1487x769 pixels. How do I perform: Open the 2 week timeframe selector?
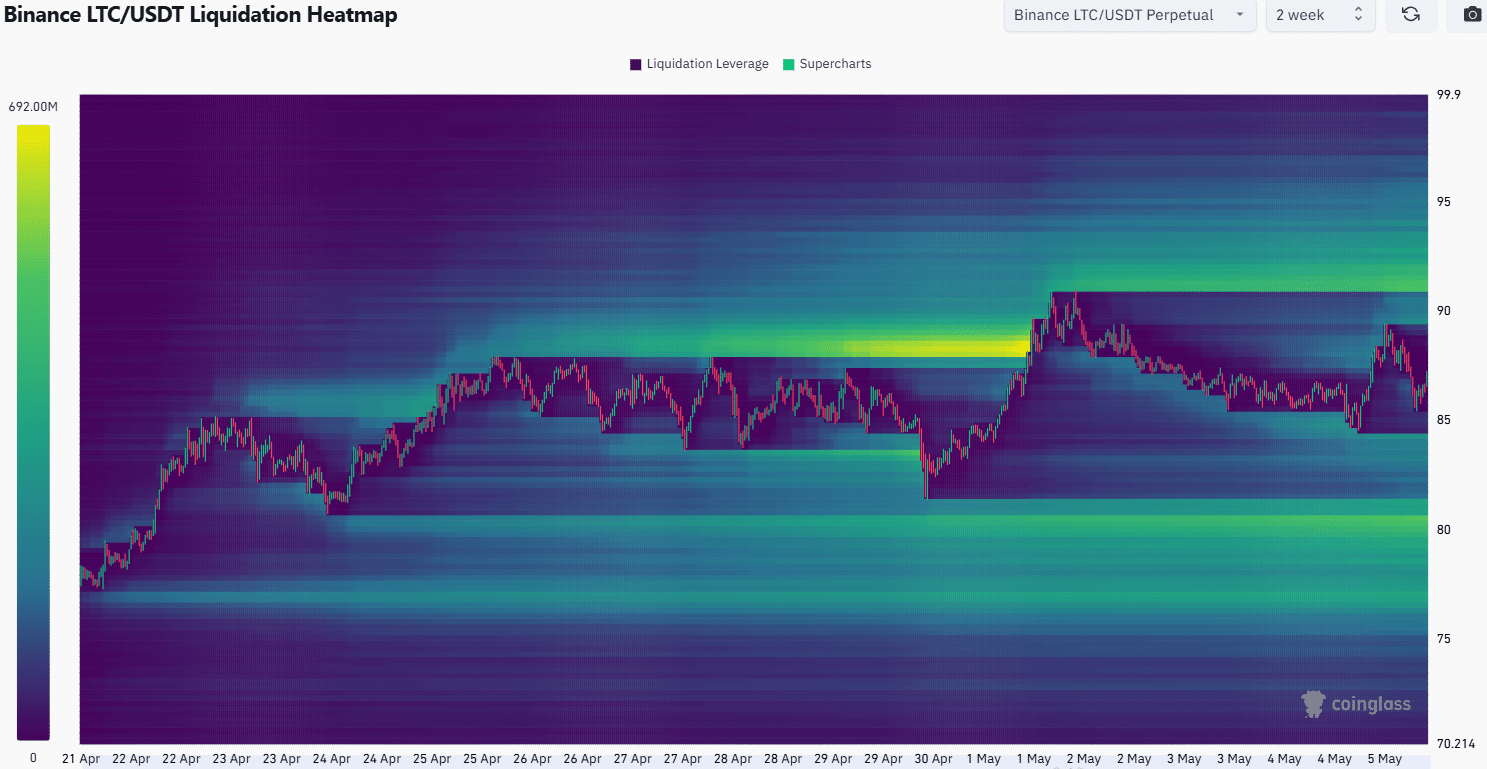pyautogui.click(x=1320, y=15)
